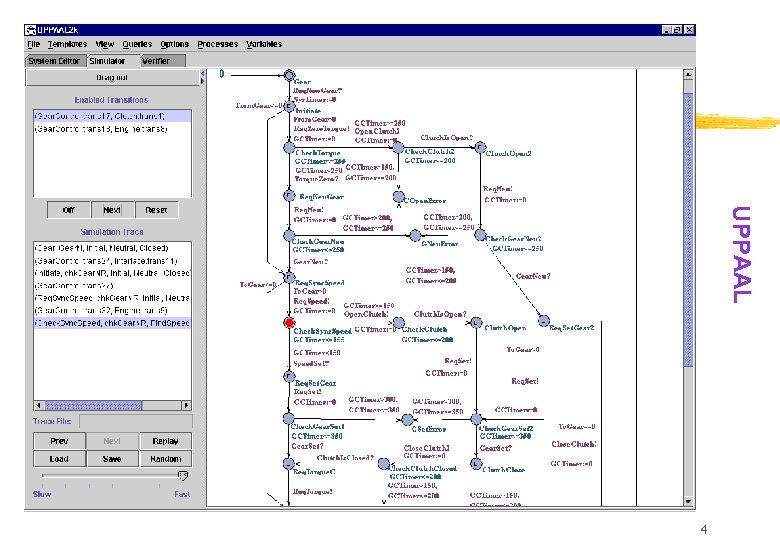Viewport: 780px width, 540px height.
Task: Click the Replay button
Action: tap(165, 441)
